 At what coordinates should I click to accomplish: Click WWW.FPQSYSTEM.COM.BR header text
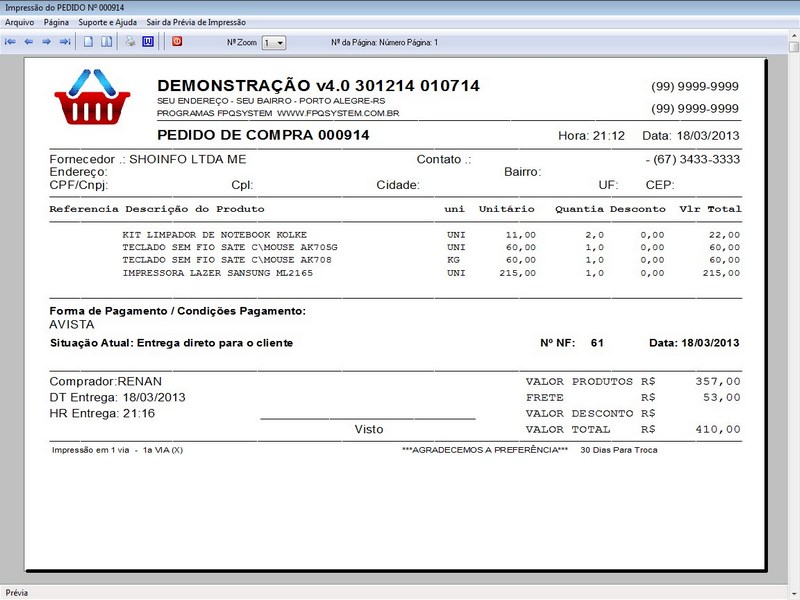338,113
